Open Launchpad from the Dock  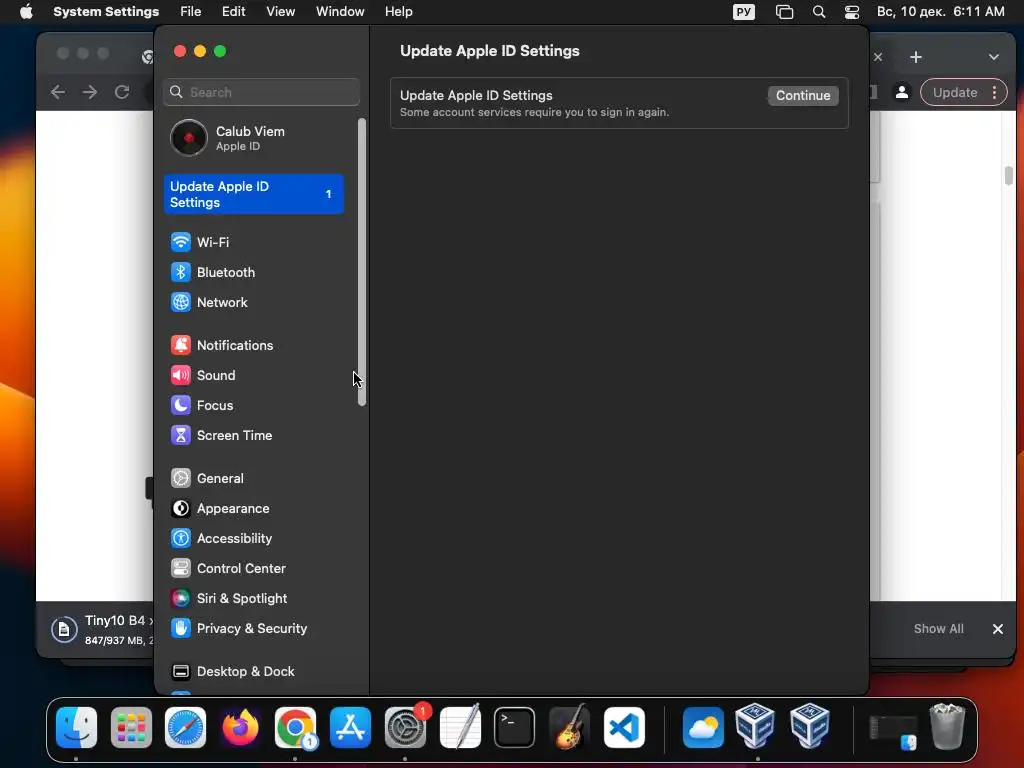[x=131, y=728]
